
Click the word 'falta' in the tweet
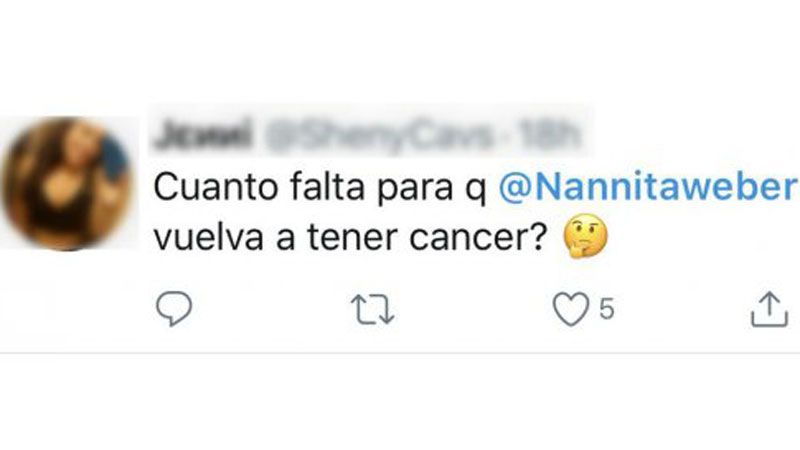coord(328,187)
